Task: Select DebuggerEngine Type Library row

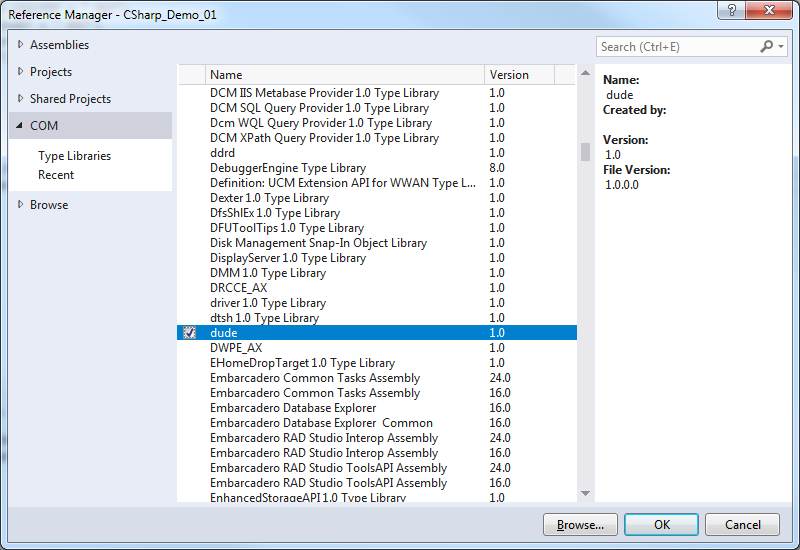Action: (377, 168)
